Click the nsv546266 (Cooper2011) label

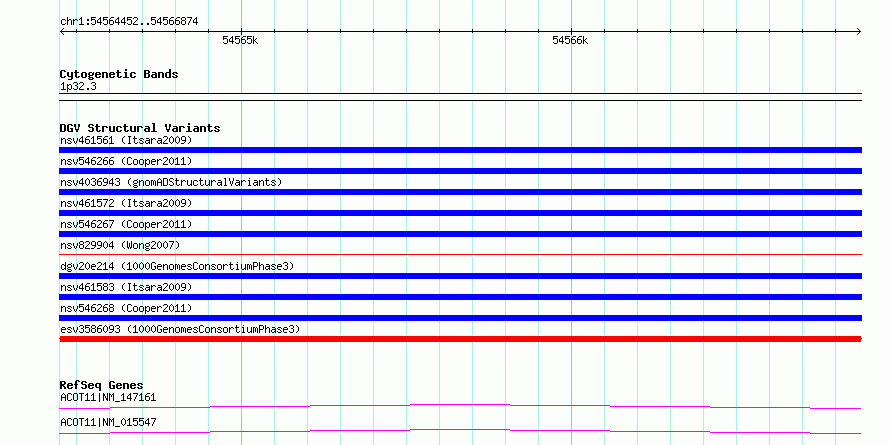point(126,161)
